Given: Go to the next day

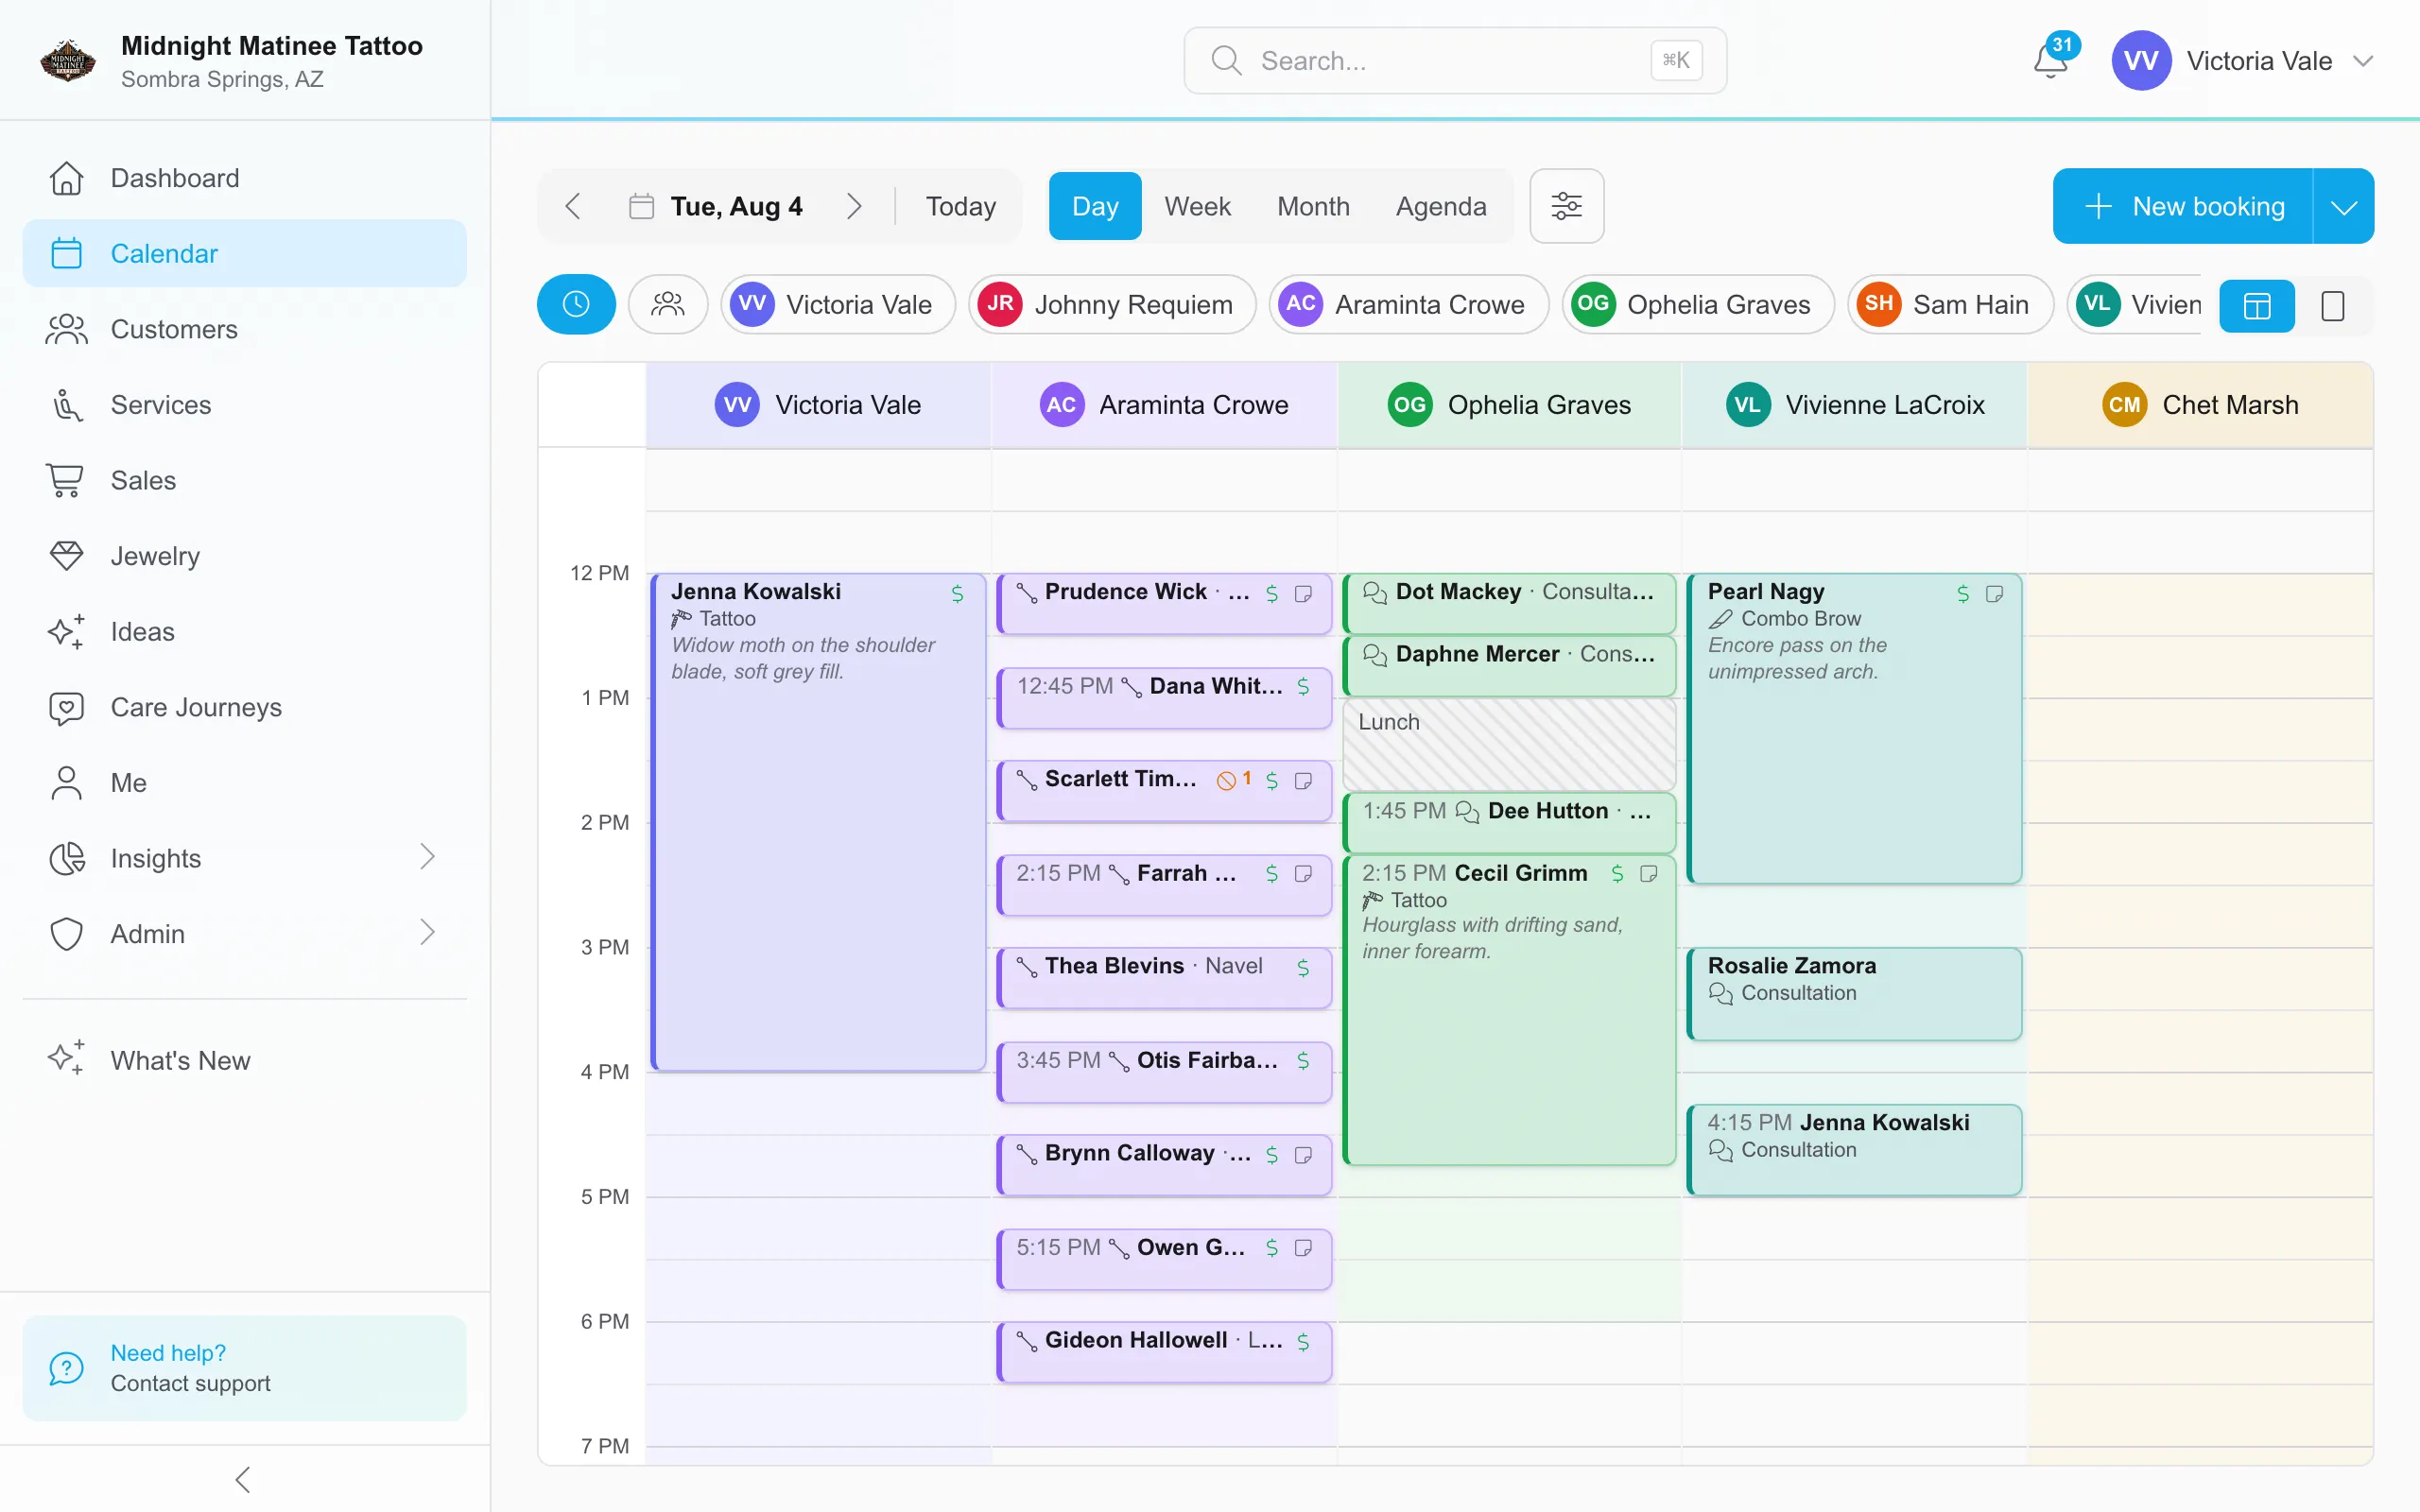Looking at the screenshot, I should click(854, 206).
